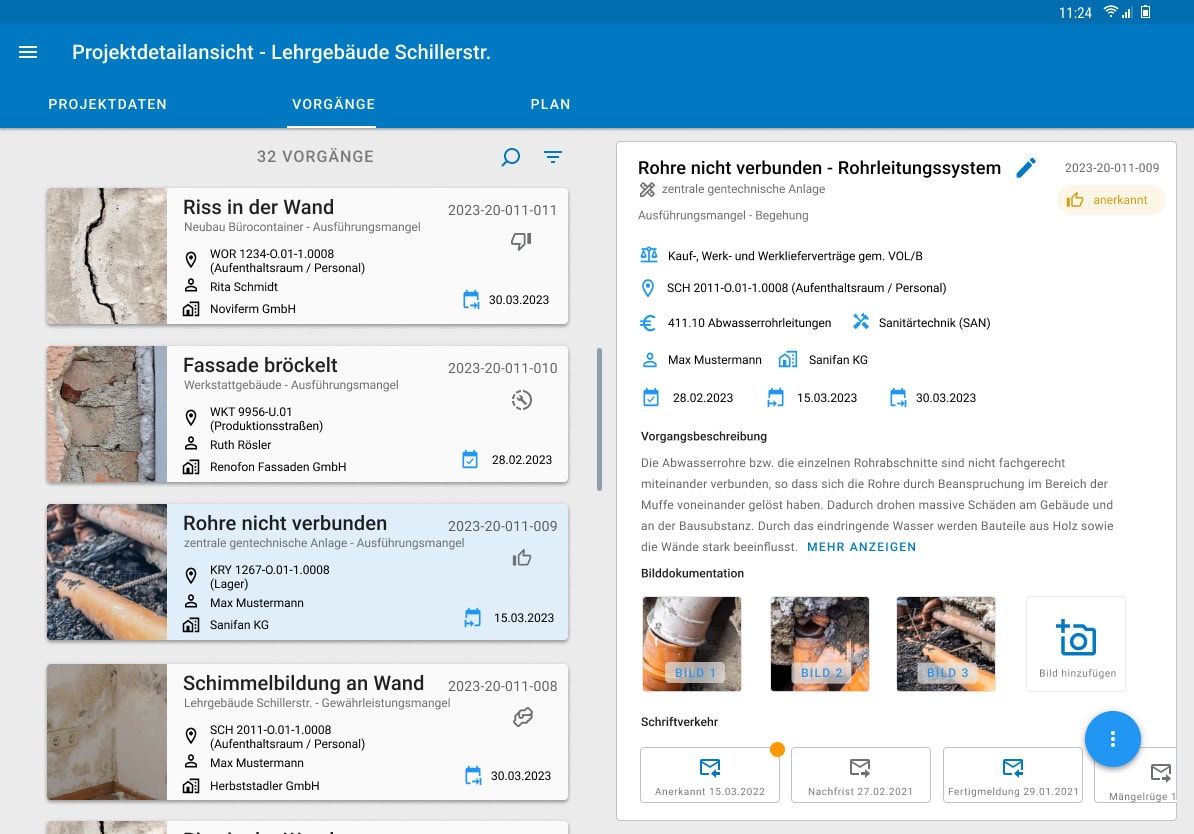The width and height of the screenshot is (1194, 834).
Task: Select the Schimmelbildung an Wand title
Action: click(303, 683)
